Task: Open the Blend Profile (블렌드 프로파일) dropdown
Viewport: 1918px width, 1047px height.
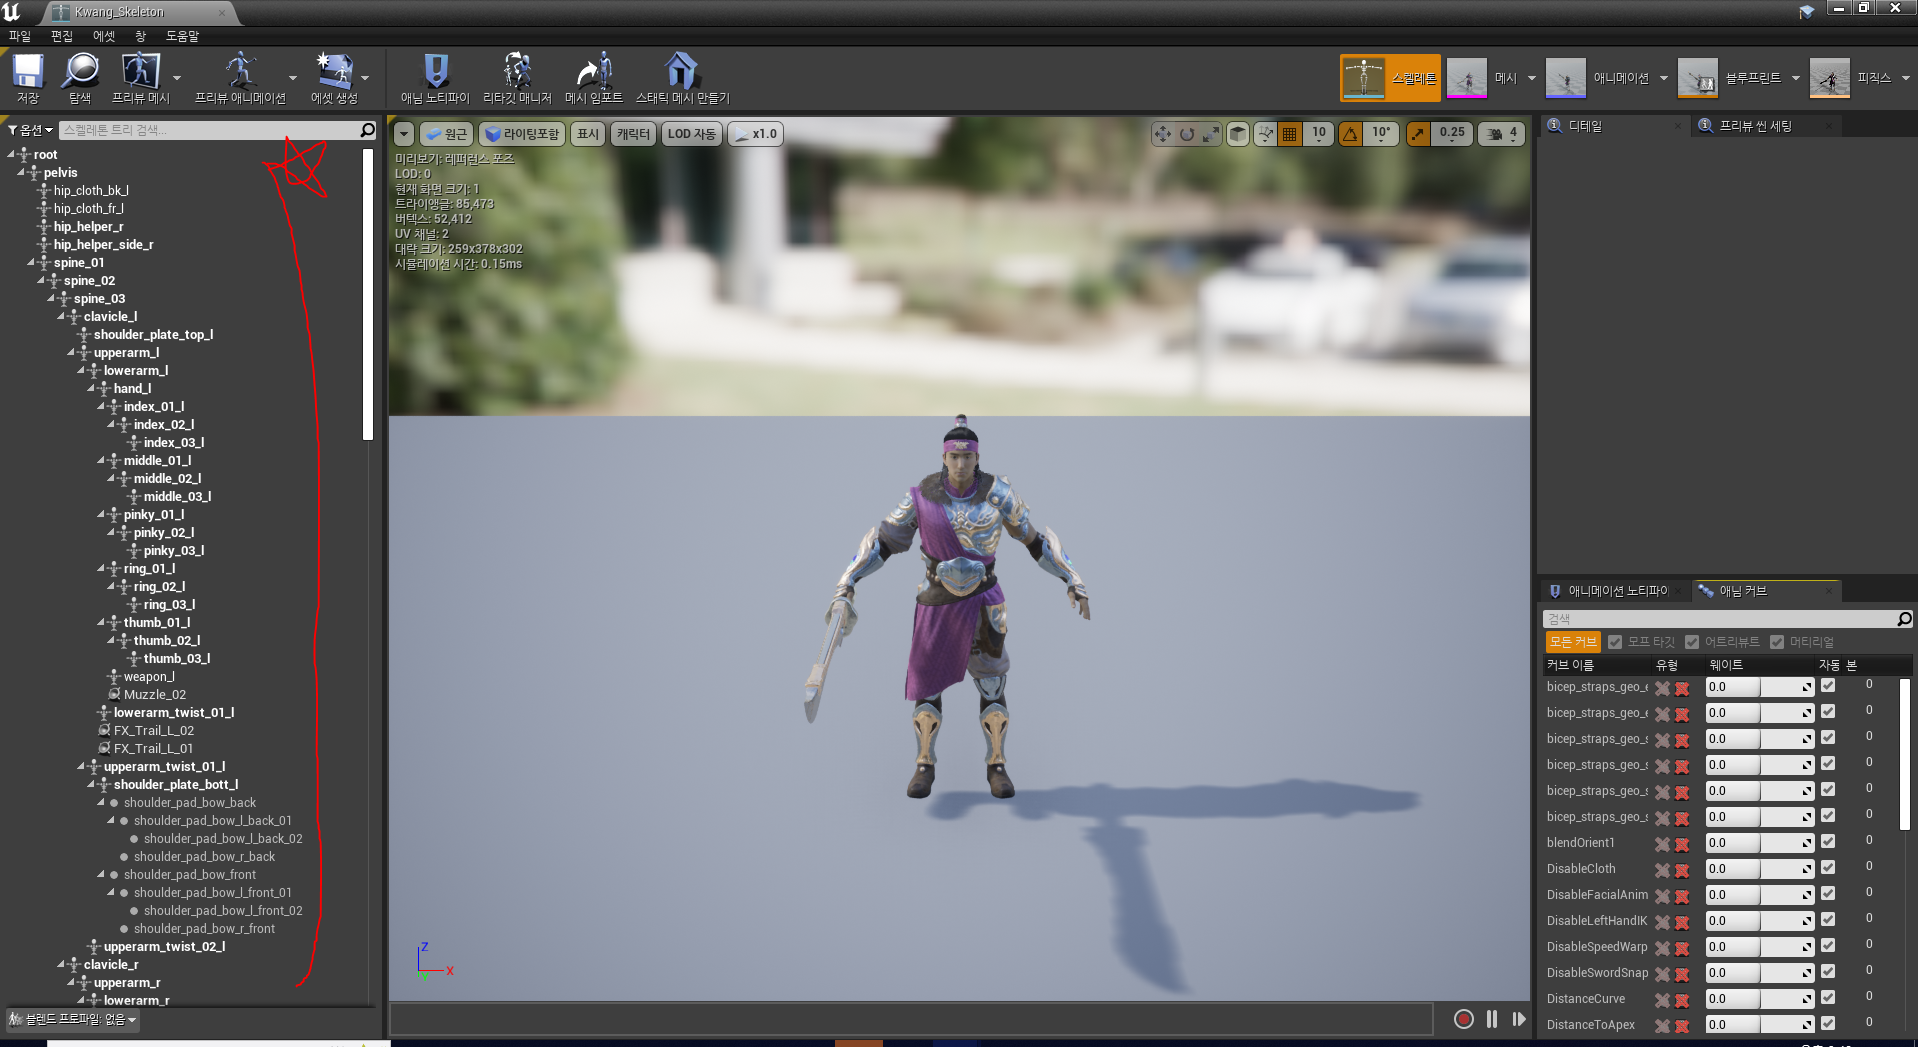Action: click(72, 1020)
